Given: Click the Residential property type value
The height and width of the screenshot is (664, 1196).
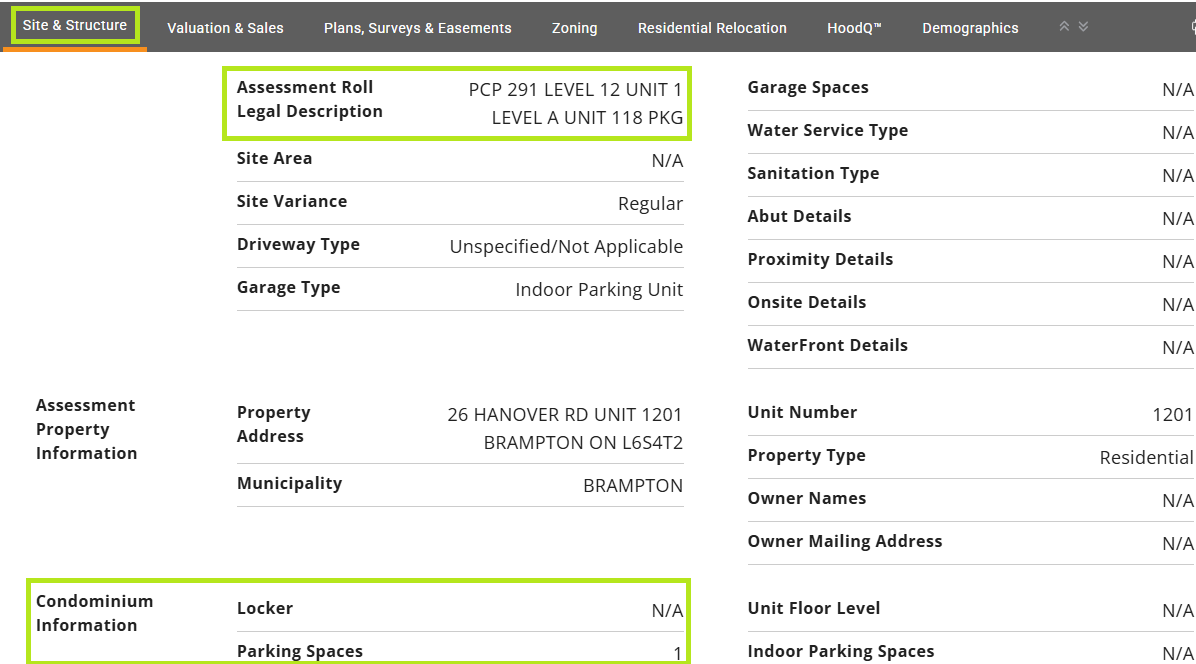Looking at the screenshot, I should pos(1146,458).
